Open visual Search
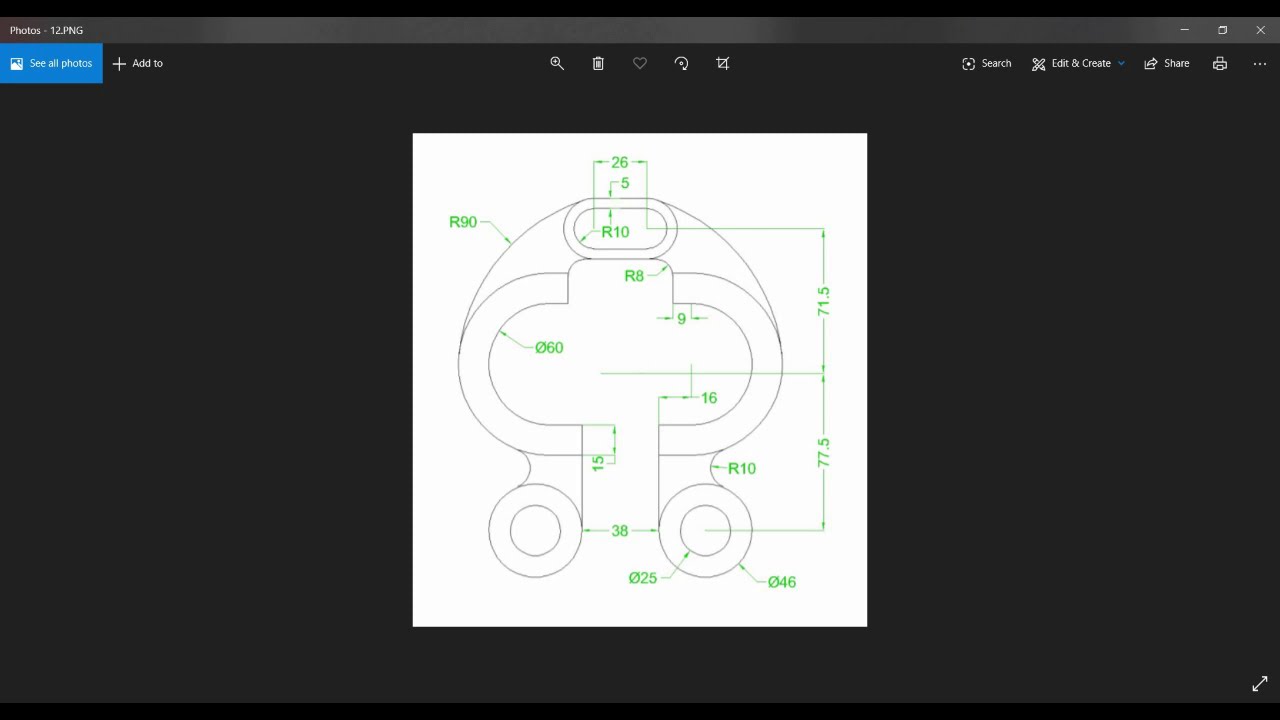Viewport: 1280px width, 720px height. pos(987,63)
